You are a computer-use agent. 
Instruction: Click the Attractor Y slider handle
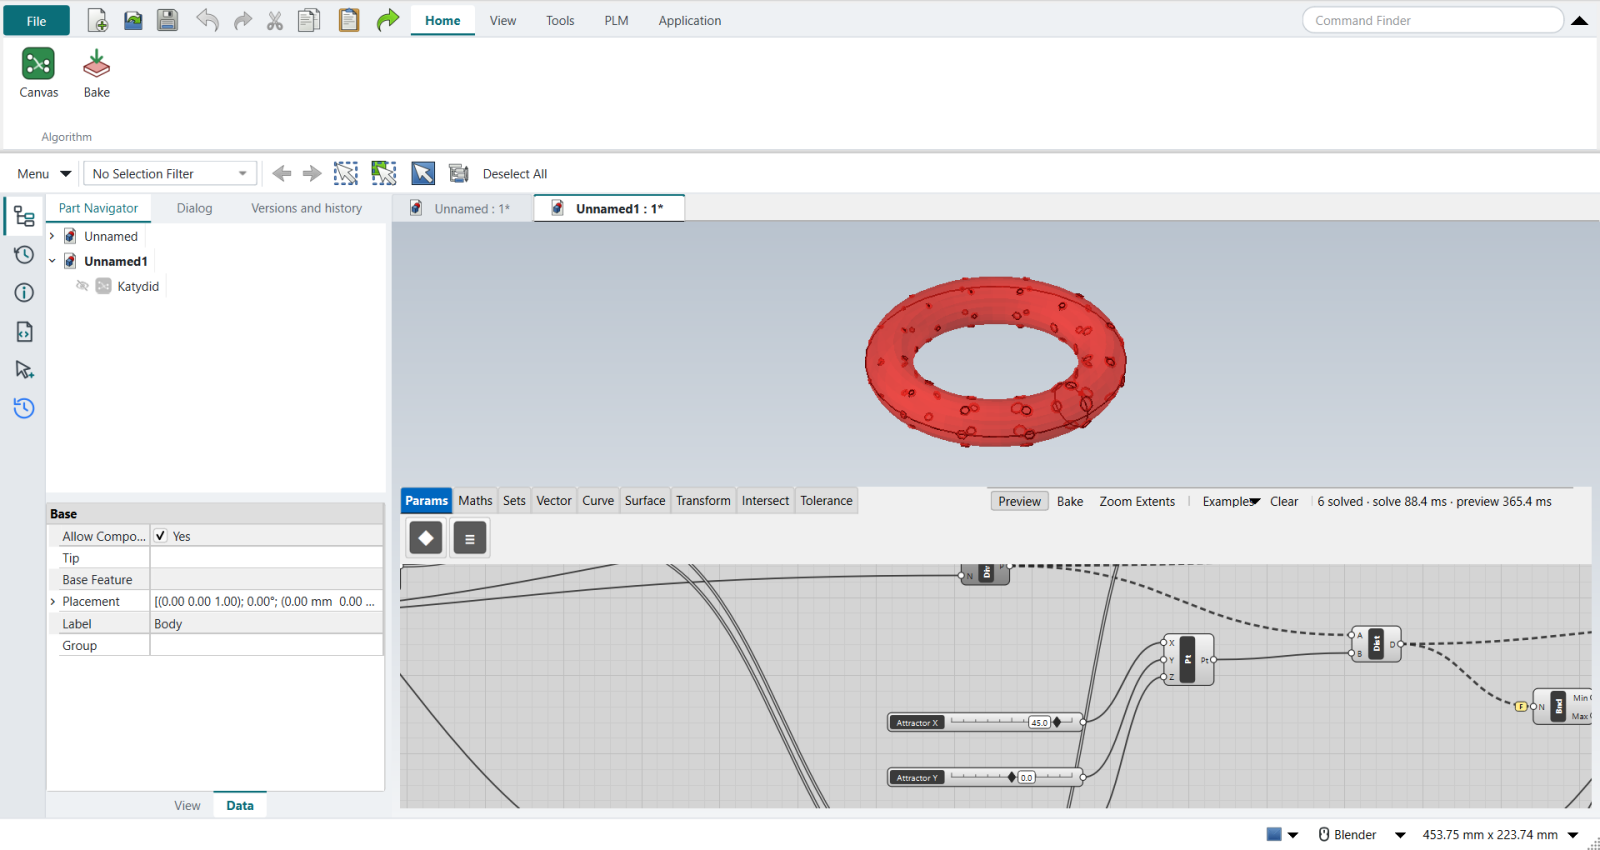pyautogui.click(x=1012, y=777)
